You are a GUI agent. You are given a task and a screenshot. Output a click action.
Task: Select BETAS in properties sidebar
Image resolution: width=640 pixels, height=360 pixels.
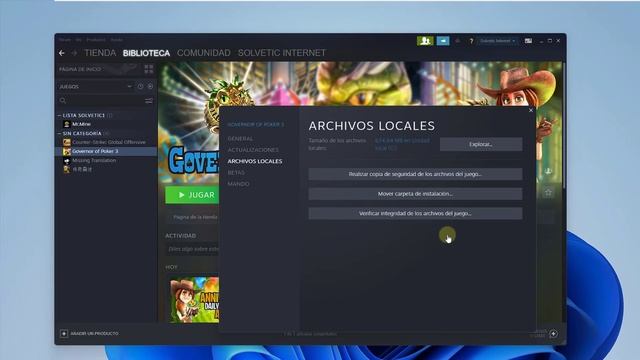click(x=236, y=173)
